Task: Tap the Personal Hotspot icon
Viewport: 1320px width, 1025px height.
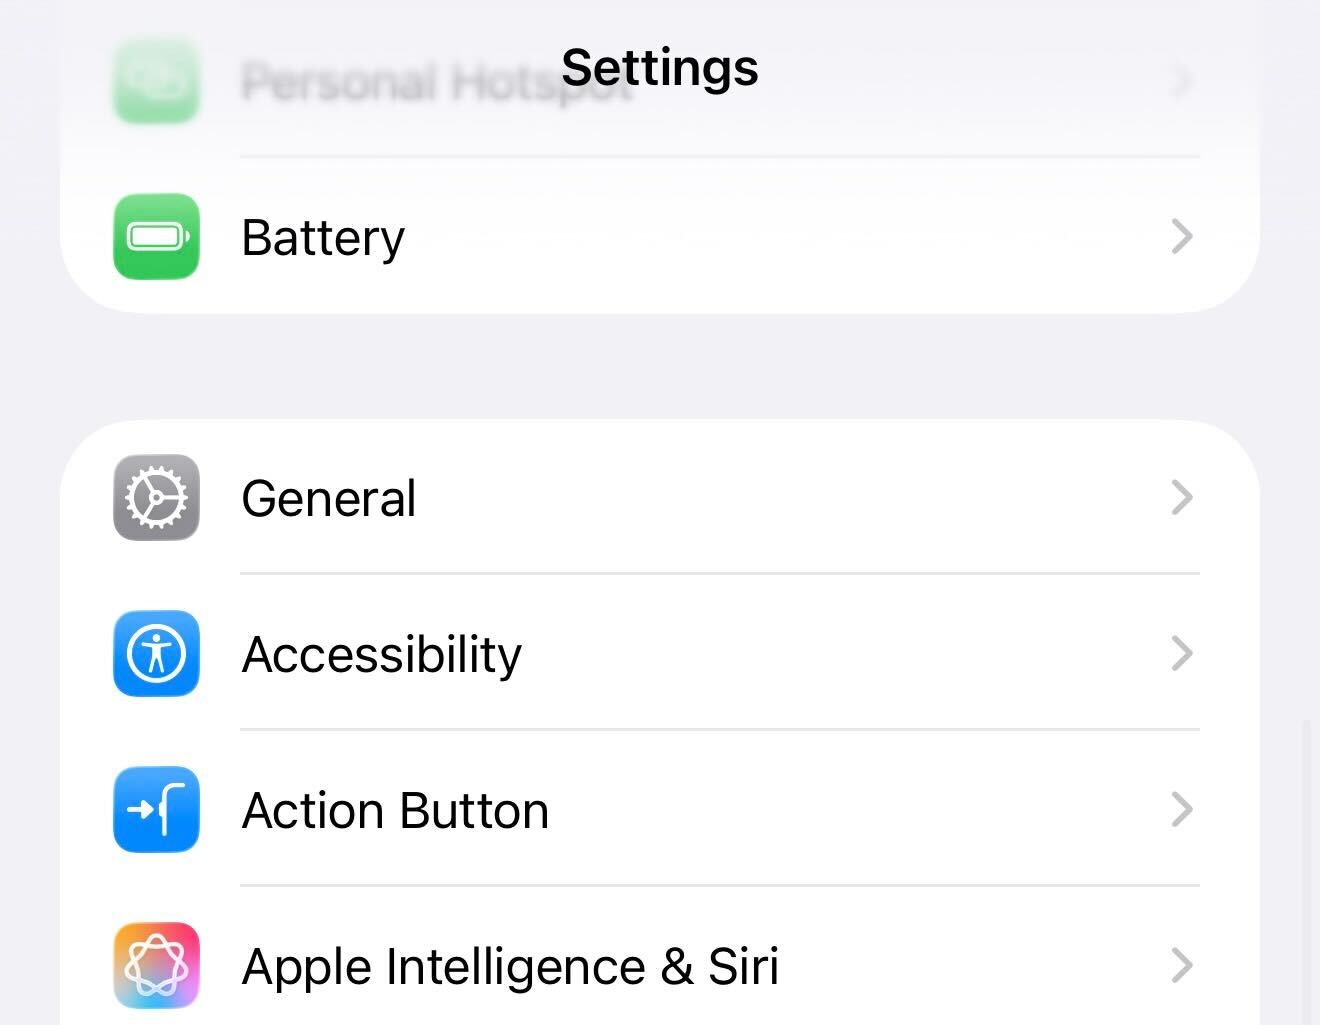Action: pos(156,80)
